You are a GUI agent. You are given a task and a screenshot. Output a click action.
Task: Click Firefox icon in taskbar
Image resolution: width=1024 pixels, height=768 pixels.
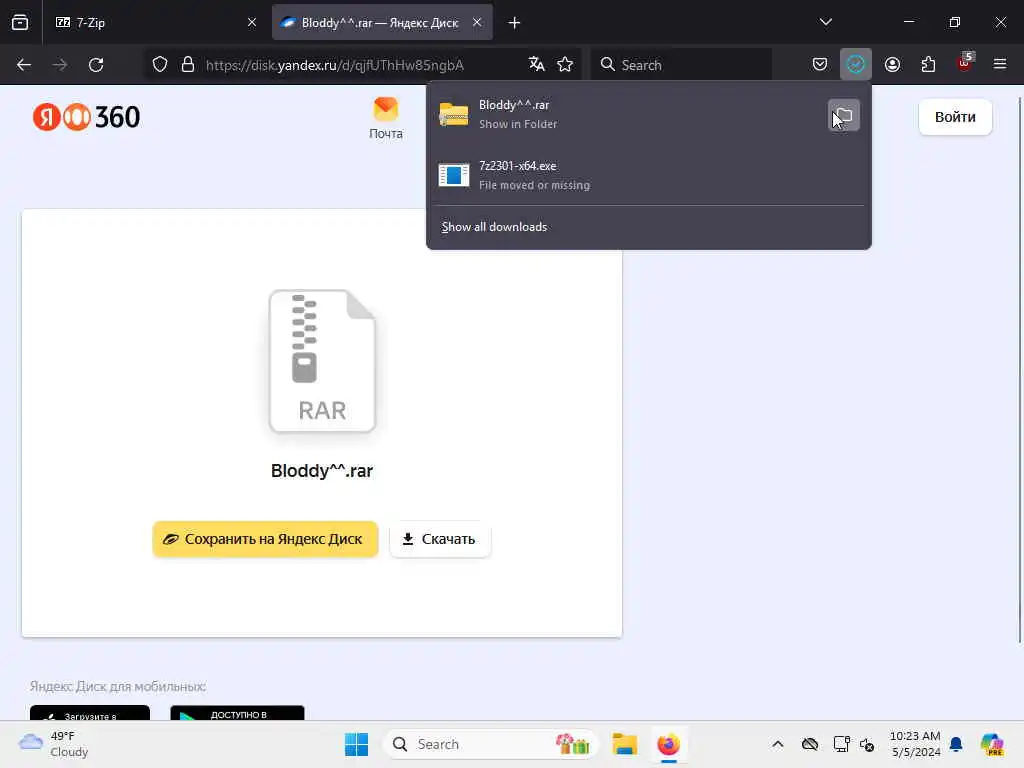(668, 744)
